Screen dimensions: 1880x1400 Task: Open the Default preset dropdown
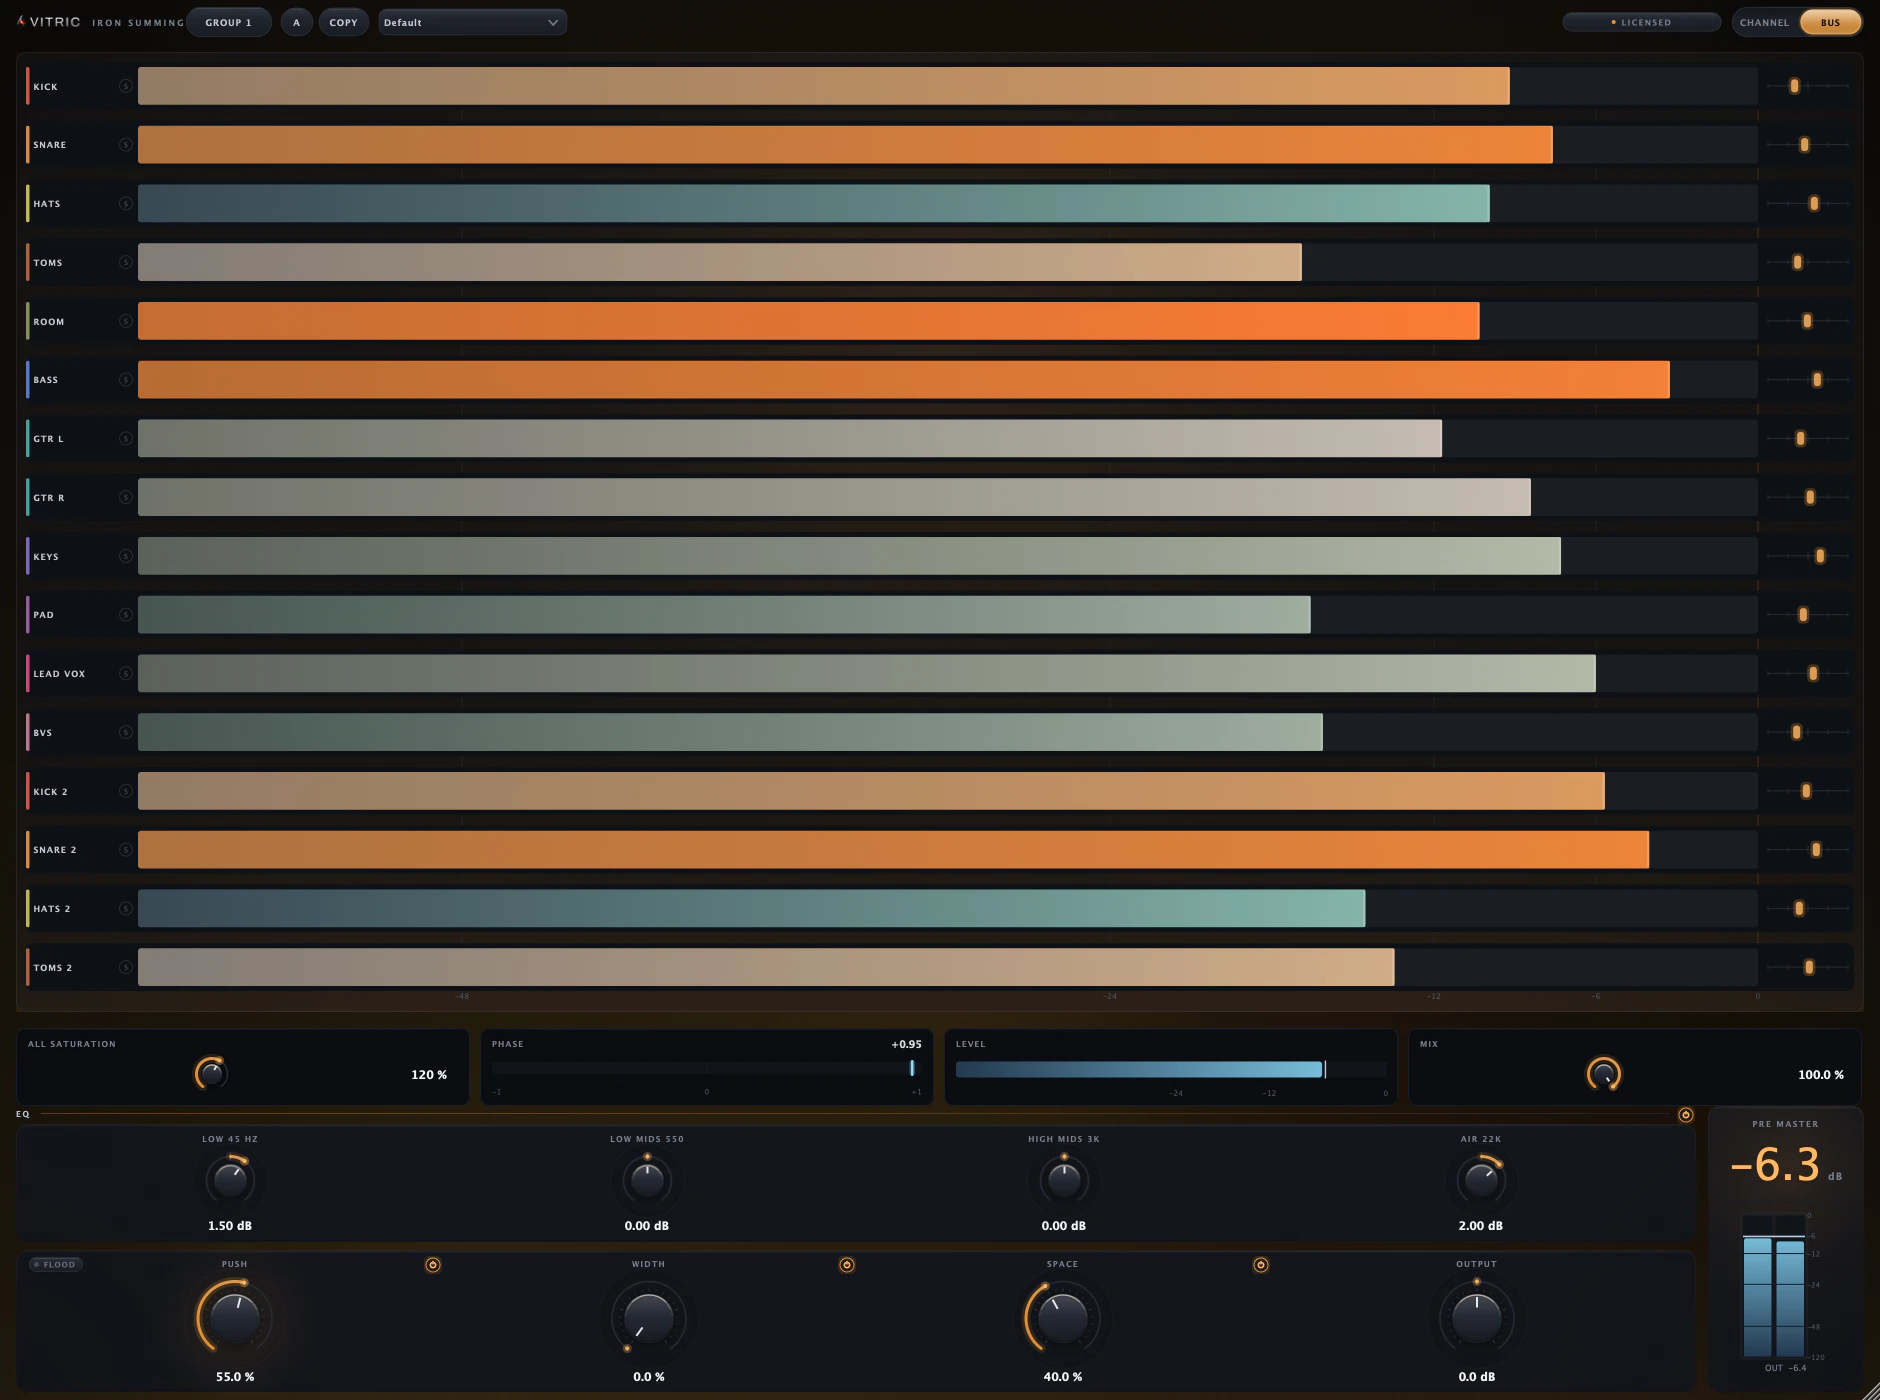472,23
